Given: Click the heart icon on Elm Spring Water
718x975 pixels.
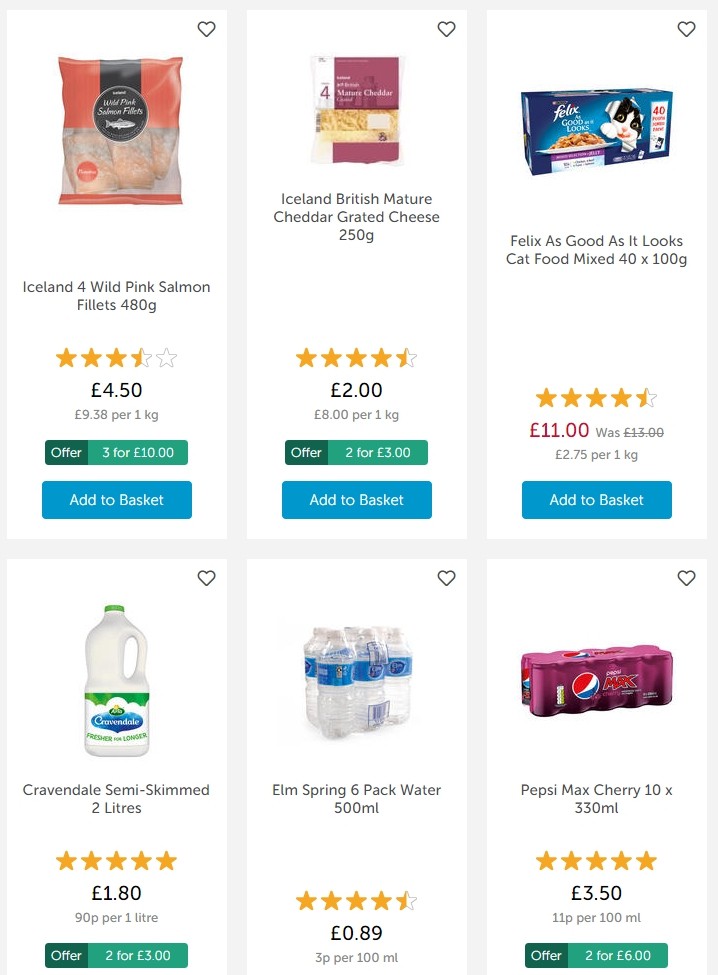Looking at the screenshot, I should pos(446,578).
